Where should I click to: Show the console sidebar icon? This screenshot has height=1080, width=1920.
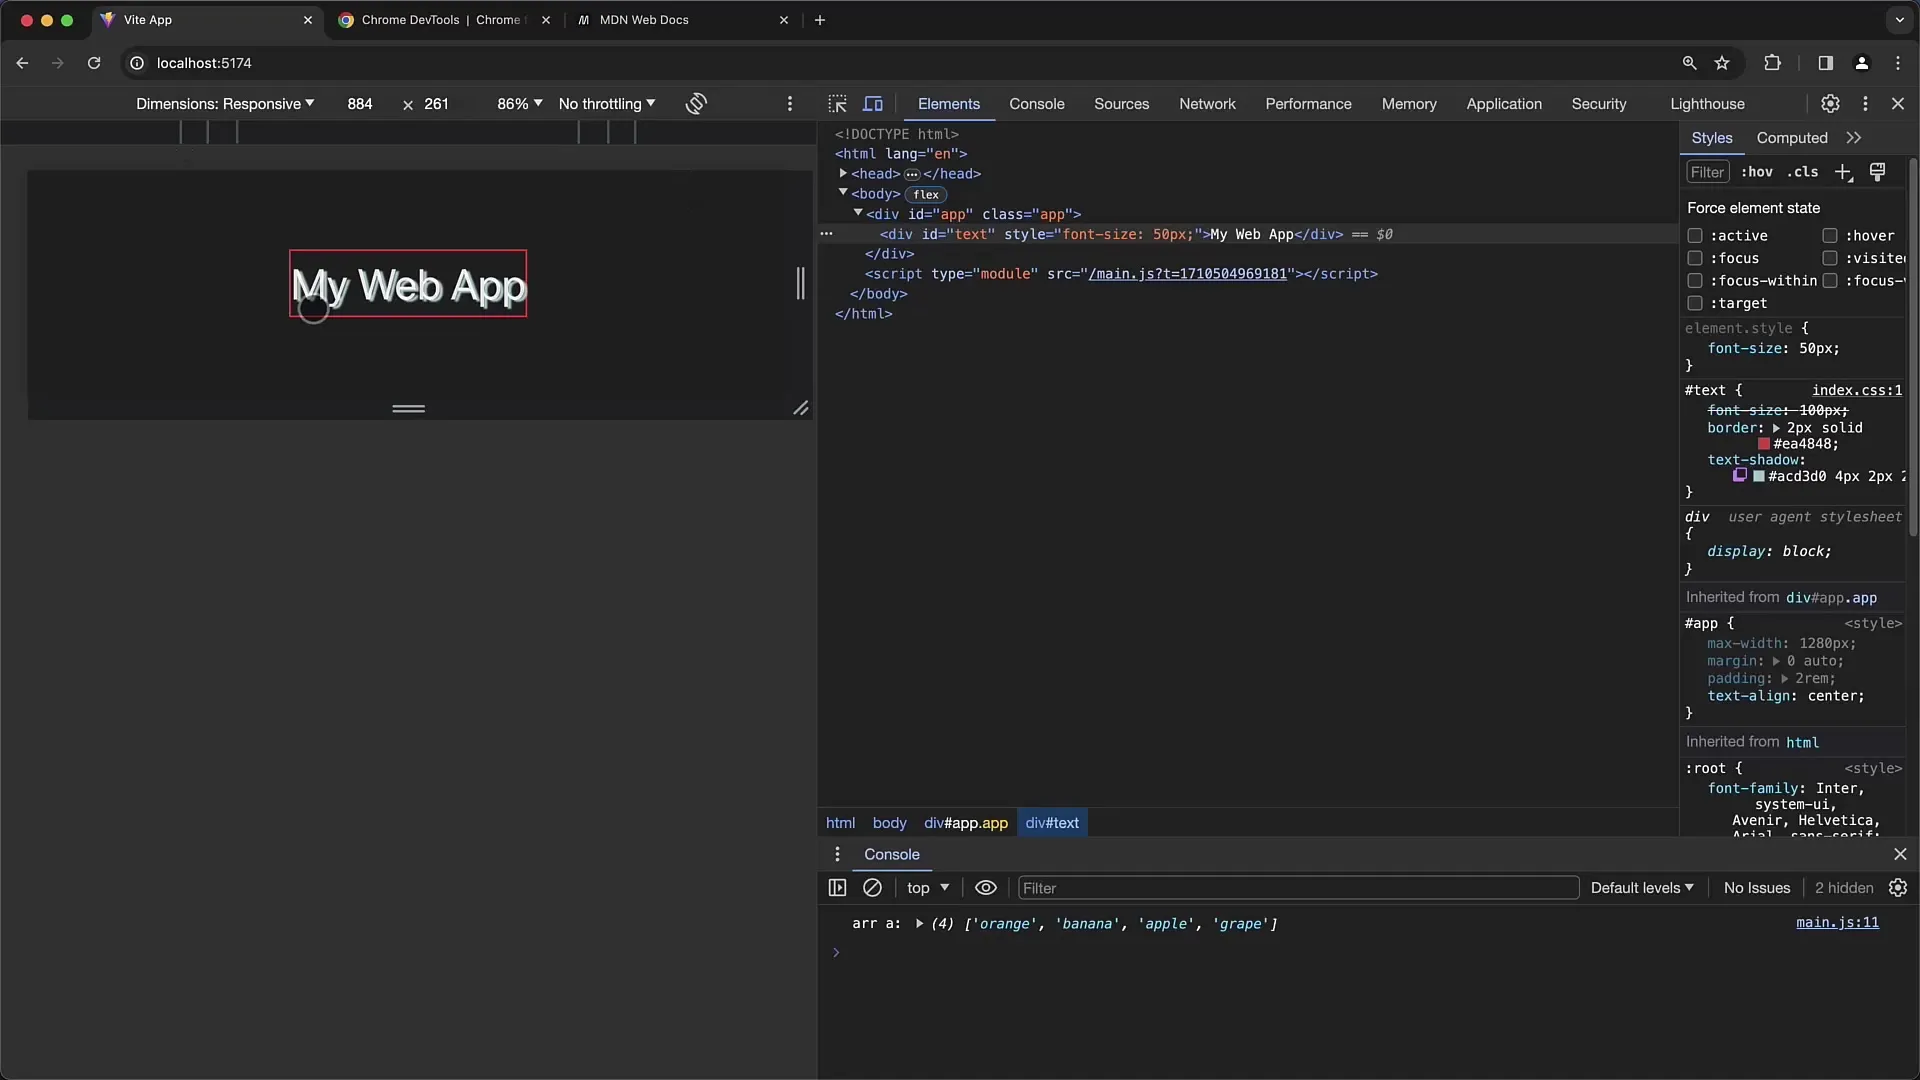click(x=838, y=888)
